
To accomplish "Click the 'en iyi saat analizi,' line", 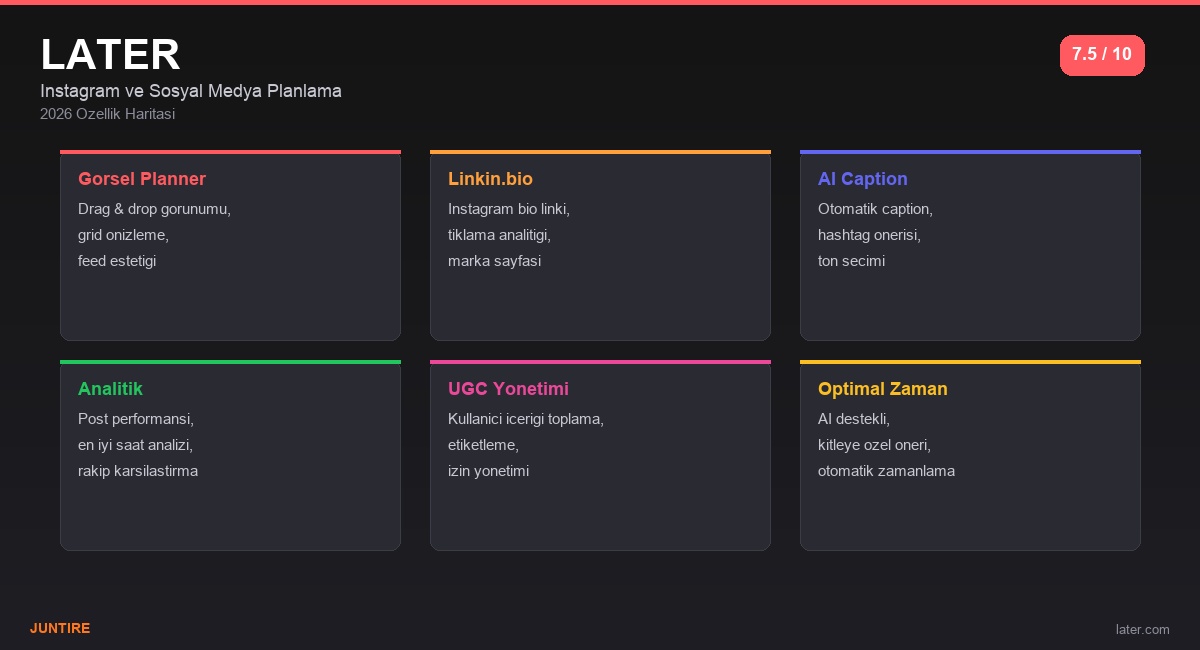I will coord(135,445).
